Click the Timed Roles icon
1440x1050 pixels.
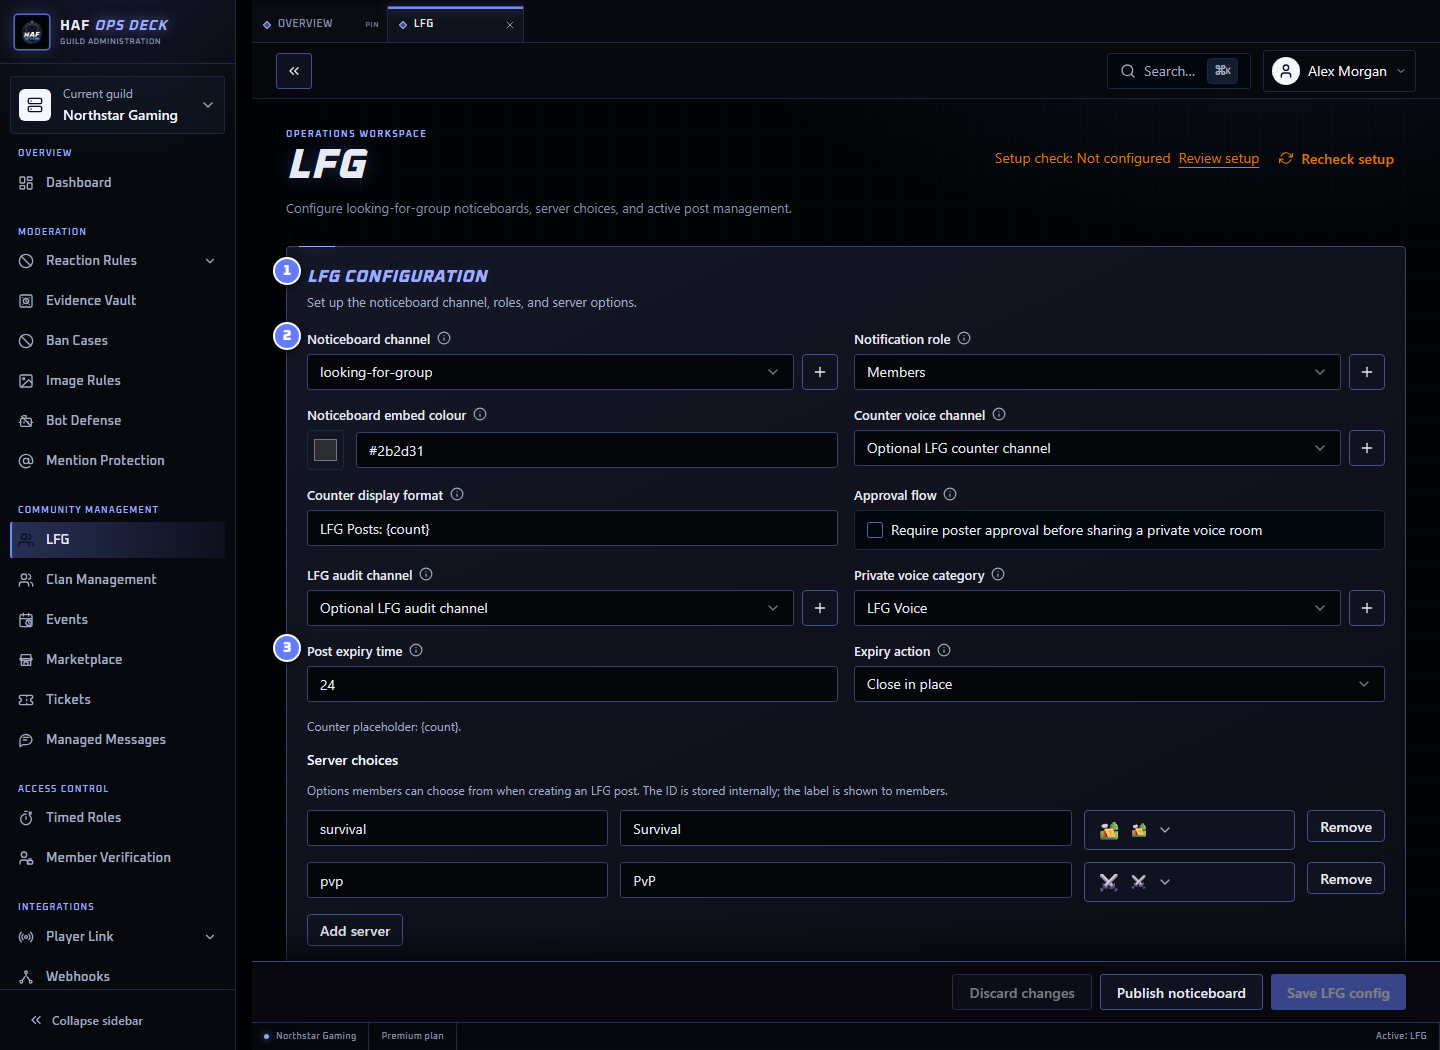(26, 818)
